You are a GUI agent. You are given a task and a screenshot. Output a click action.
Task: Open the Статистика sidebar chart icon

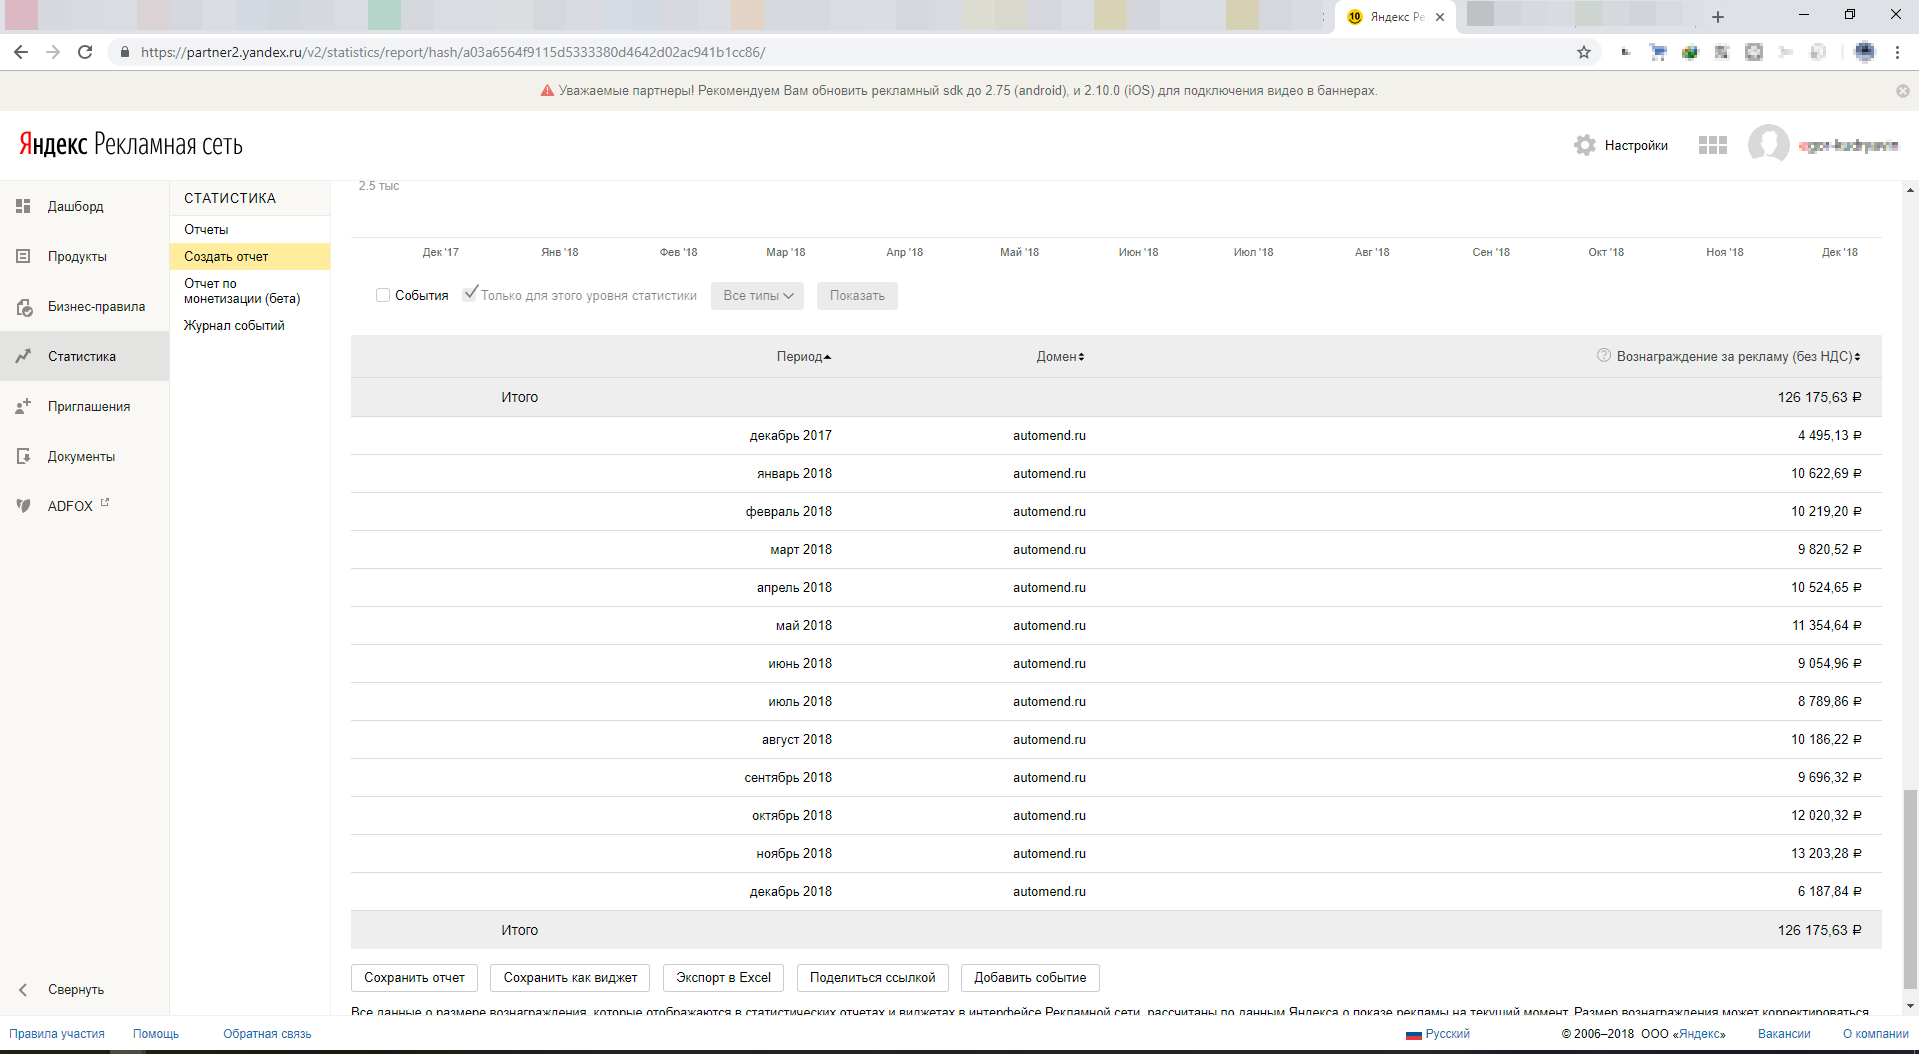coord(23,356)
